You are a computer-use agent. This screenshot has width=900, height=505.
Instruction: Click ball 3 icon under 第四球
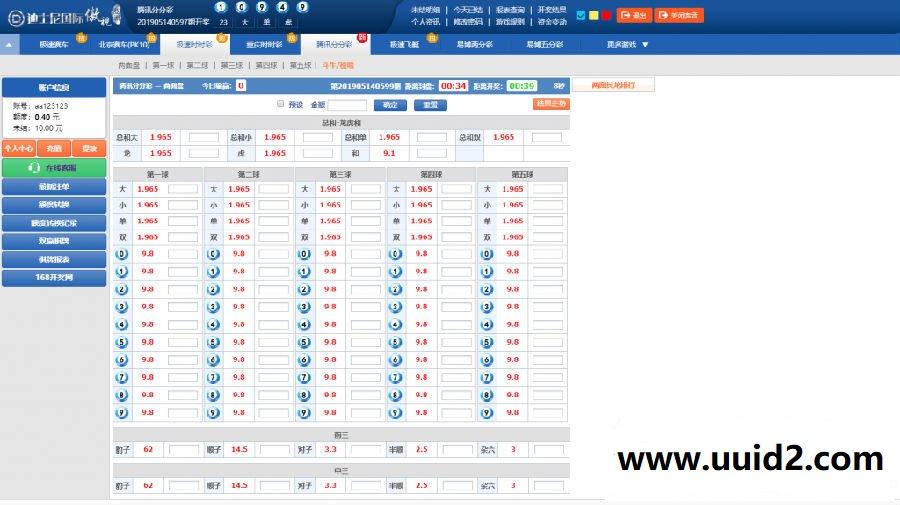[395, 307]
